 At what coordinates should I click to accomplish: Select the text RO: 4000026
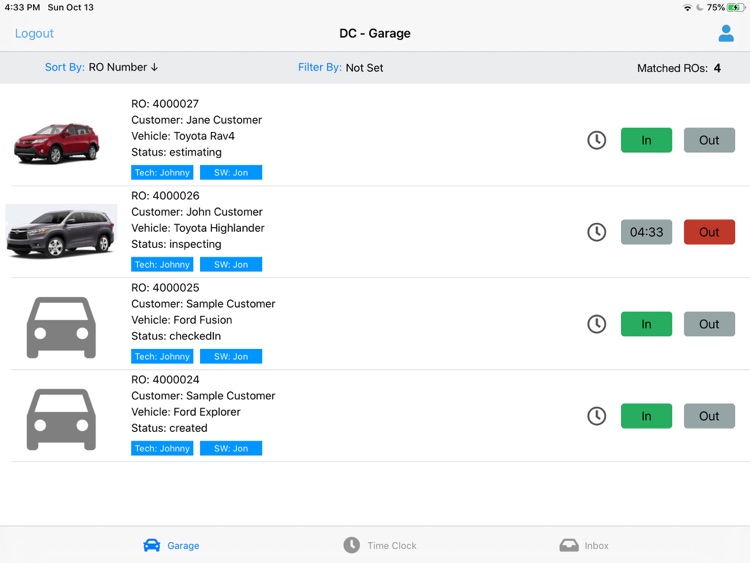pos(165,196)
